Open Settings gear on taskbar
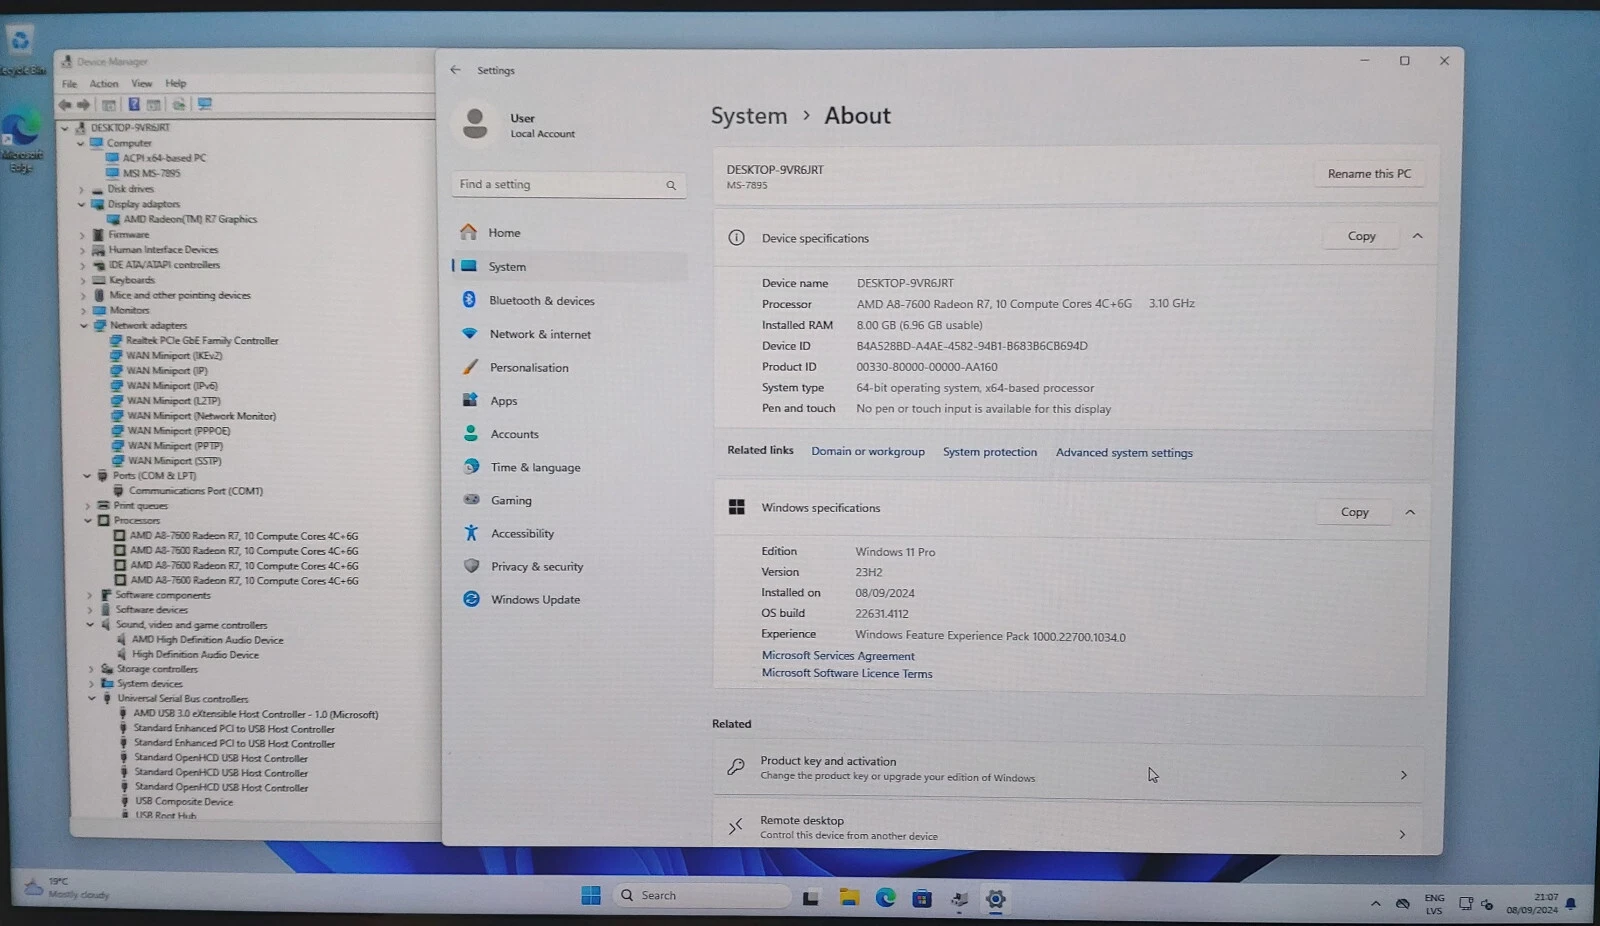1600x926 pixels. click(995, 899)
